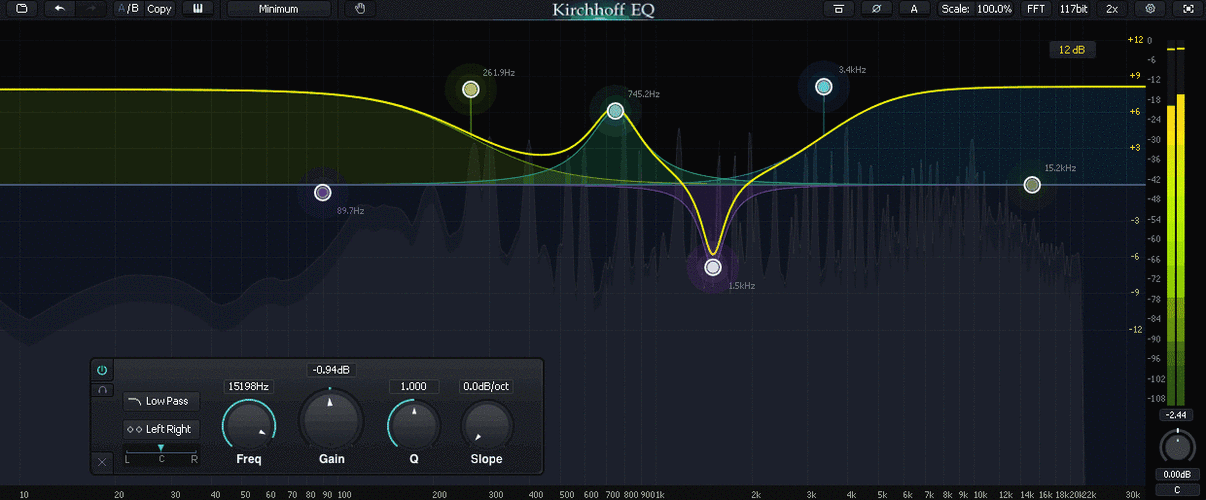Open the settings gear icon
Viewport: 1206px width, 500px height.
1150,9
